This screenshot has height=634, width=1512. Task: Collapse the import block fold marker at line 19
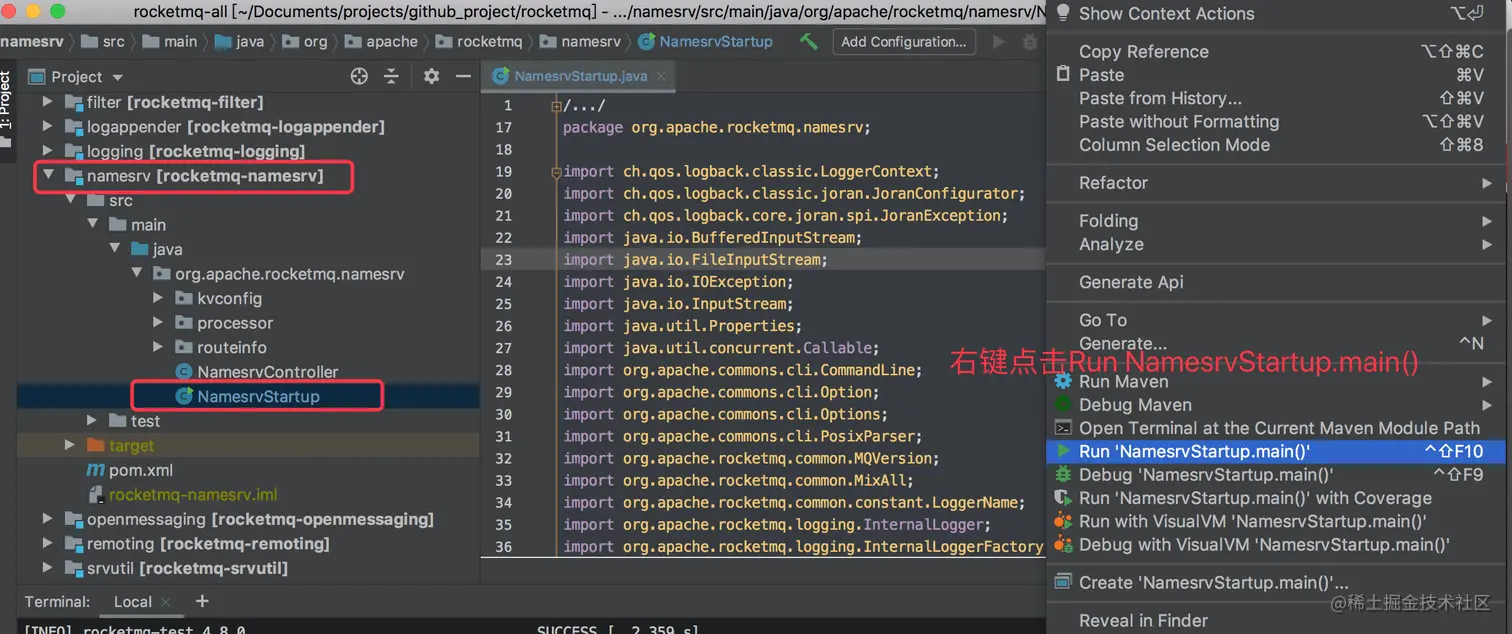click(x=556, y=171)
